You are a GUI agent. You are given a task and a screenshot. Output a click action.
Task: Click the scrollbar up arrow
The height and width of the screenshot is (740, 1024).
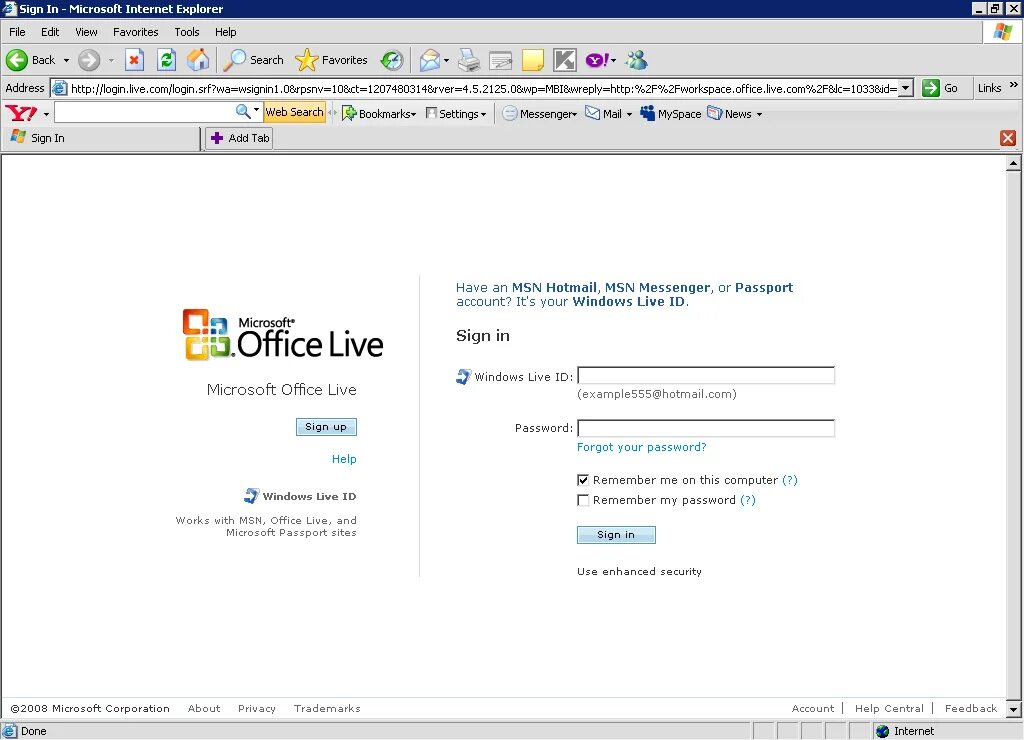(x=1014, y=163)
